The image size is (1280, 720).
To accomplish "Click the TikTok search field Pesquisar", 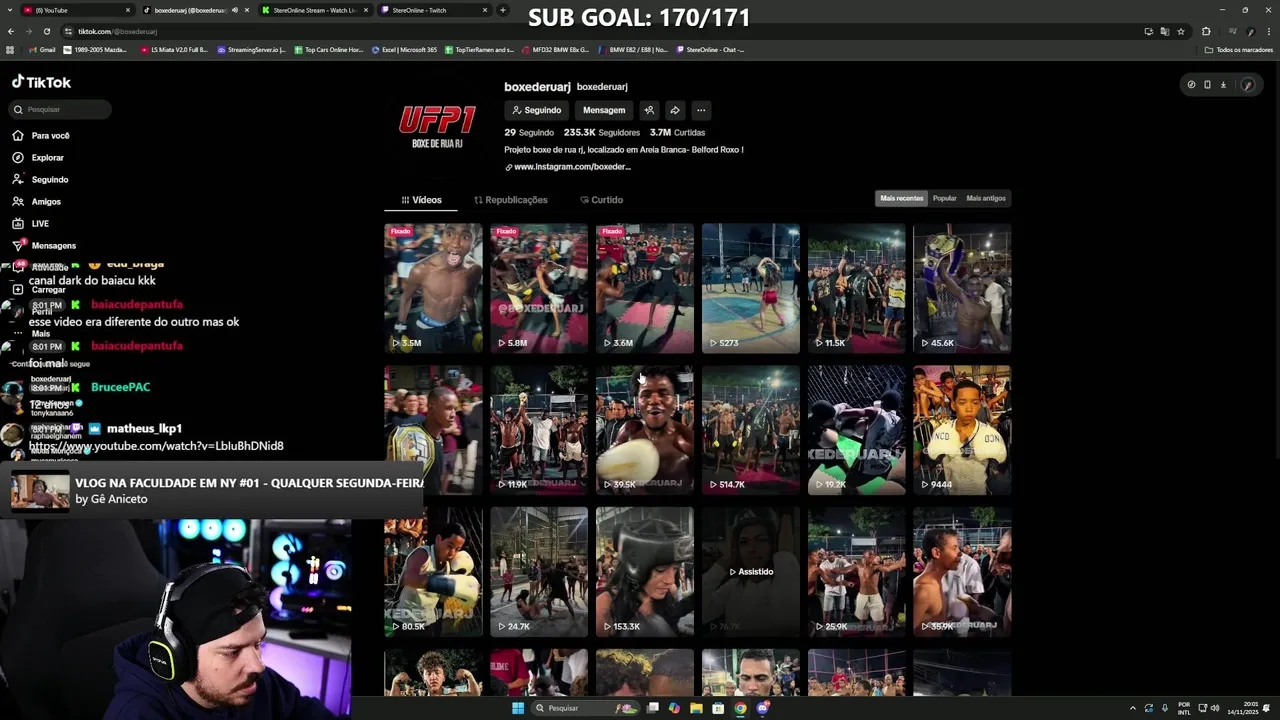I will [61, 109].
